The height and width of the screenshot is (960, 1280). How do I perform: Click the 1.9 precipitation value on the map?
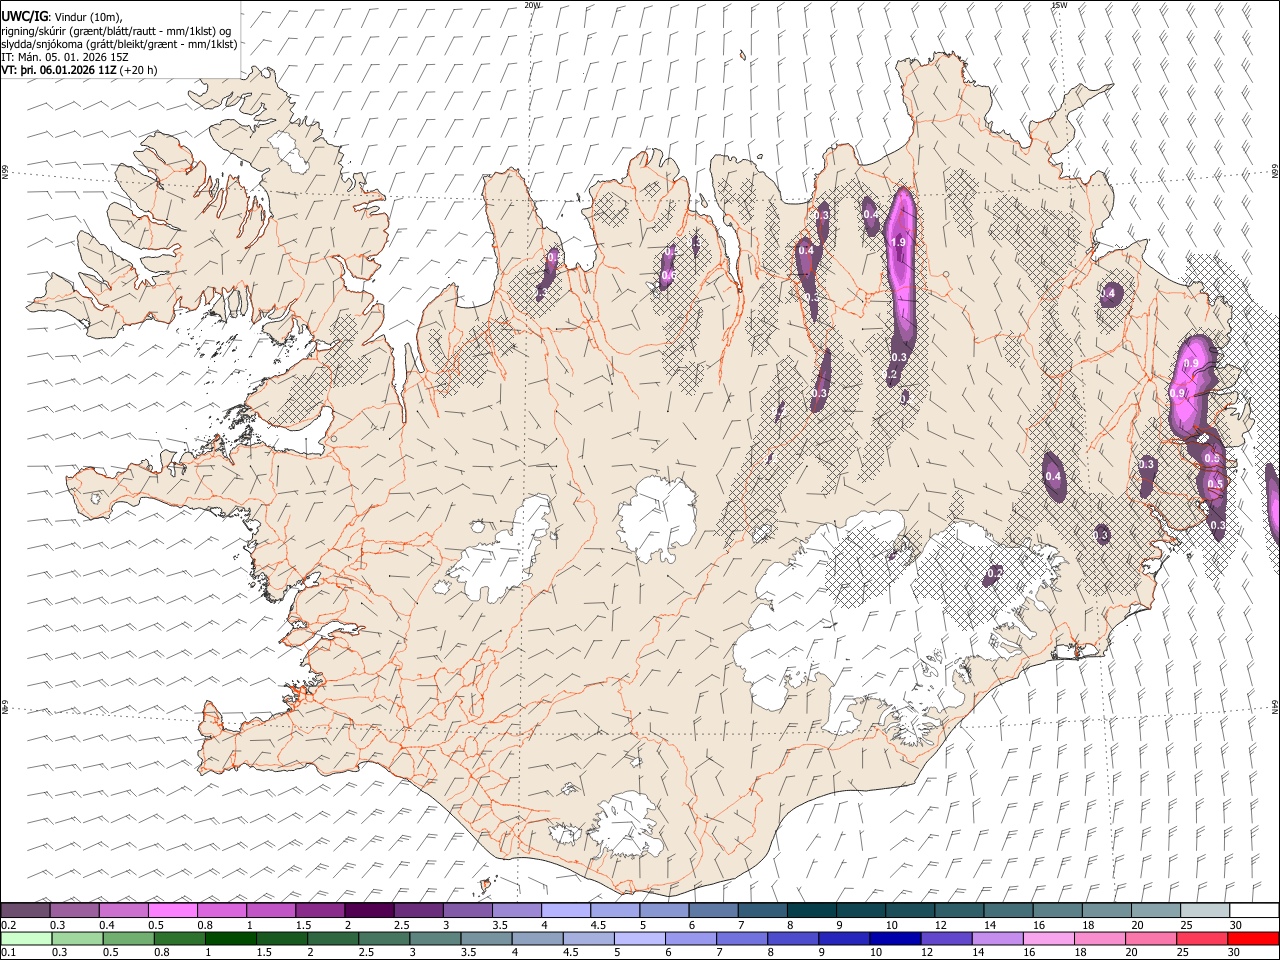[898, 242]
